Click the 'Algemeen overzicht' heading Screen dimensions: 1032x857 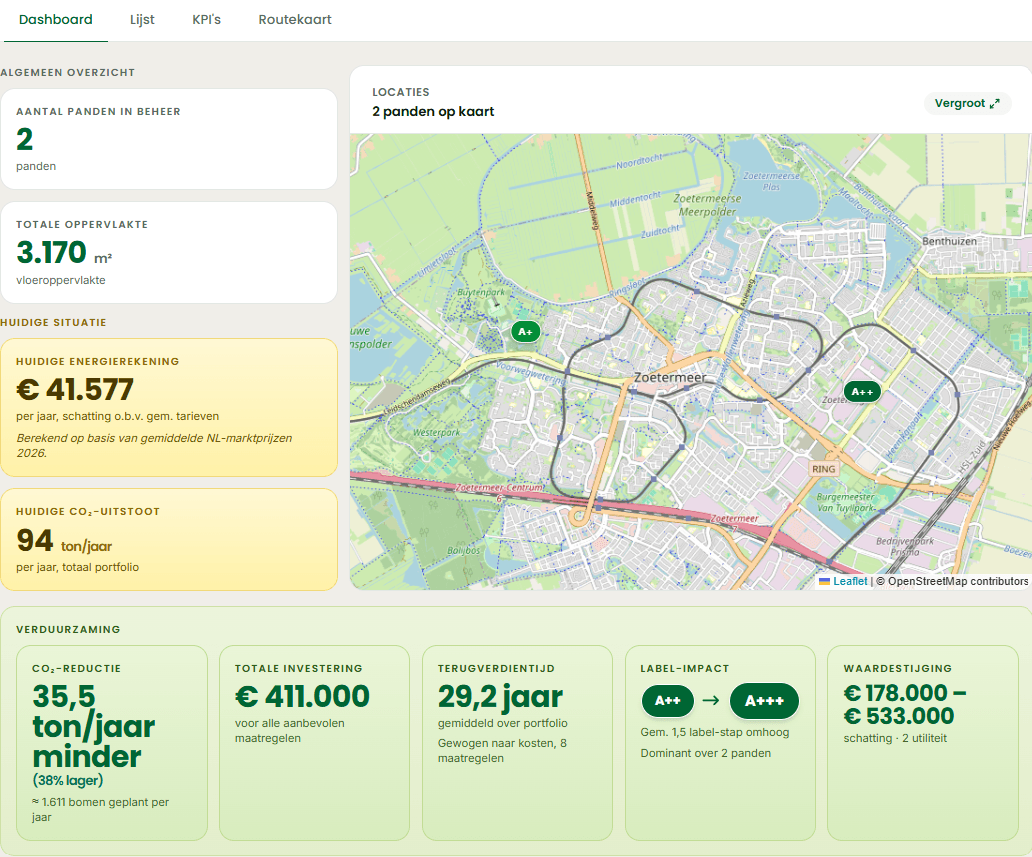coord(68,72)
